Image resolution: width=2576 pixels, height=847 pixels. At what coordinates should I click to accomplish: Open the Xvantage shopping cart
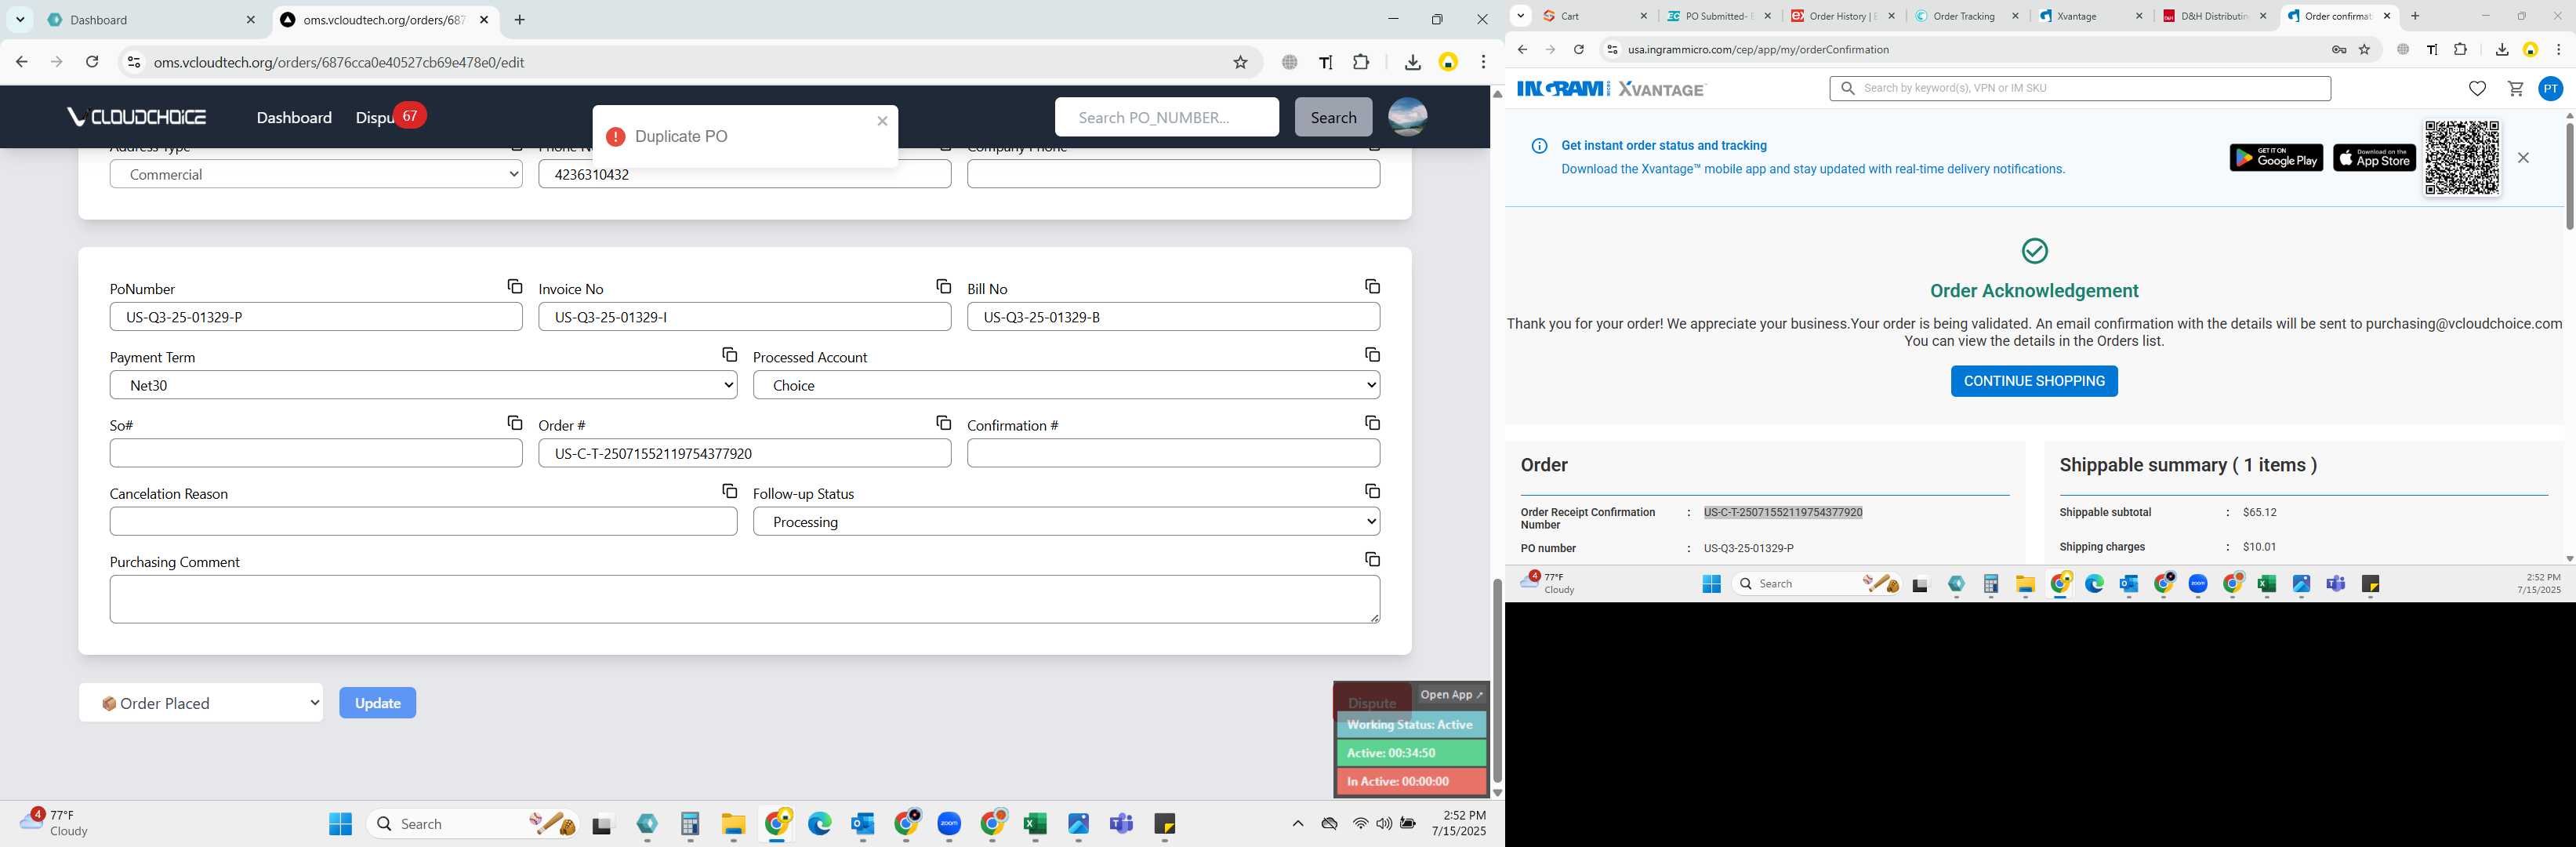2515,89
